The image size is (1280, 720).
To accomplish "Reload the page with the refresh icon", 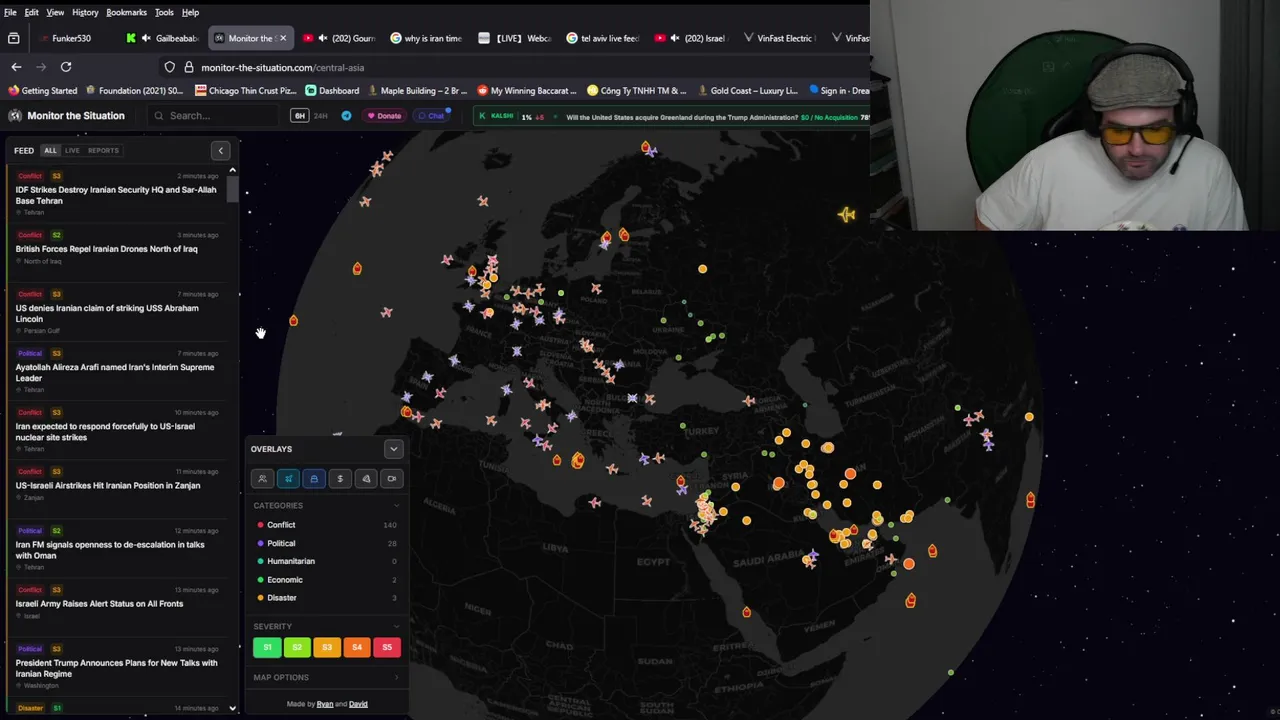I will coord(66,67).
